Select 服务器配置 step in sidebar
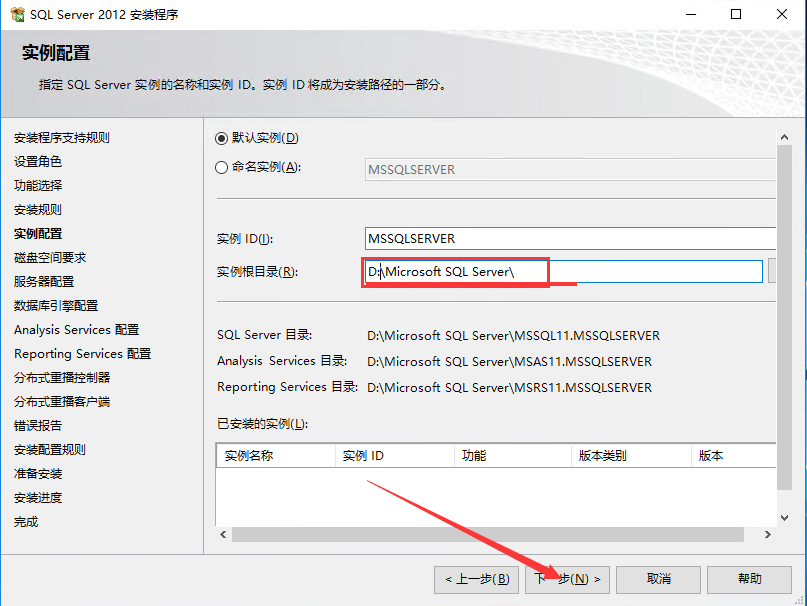807x606 pixels. pos(44,282)
